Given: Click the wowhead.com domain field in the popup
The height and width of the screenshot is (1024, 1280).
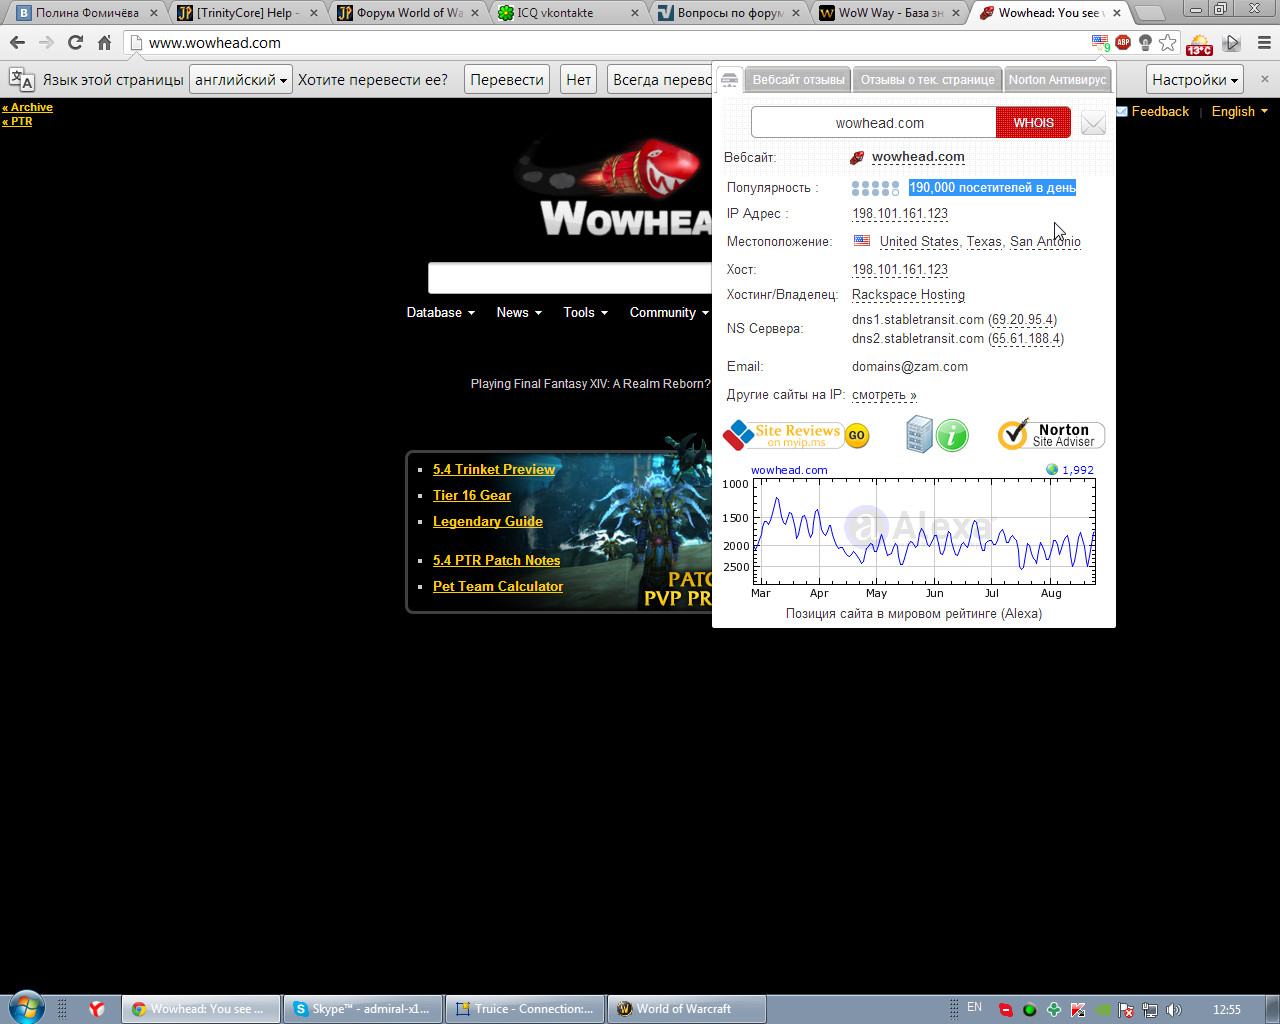Looking at the screenshot, I should (874, 123).
